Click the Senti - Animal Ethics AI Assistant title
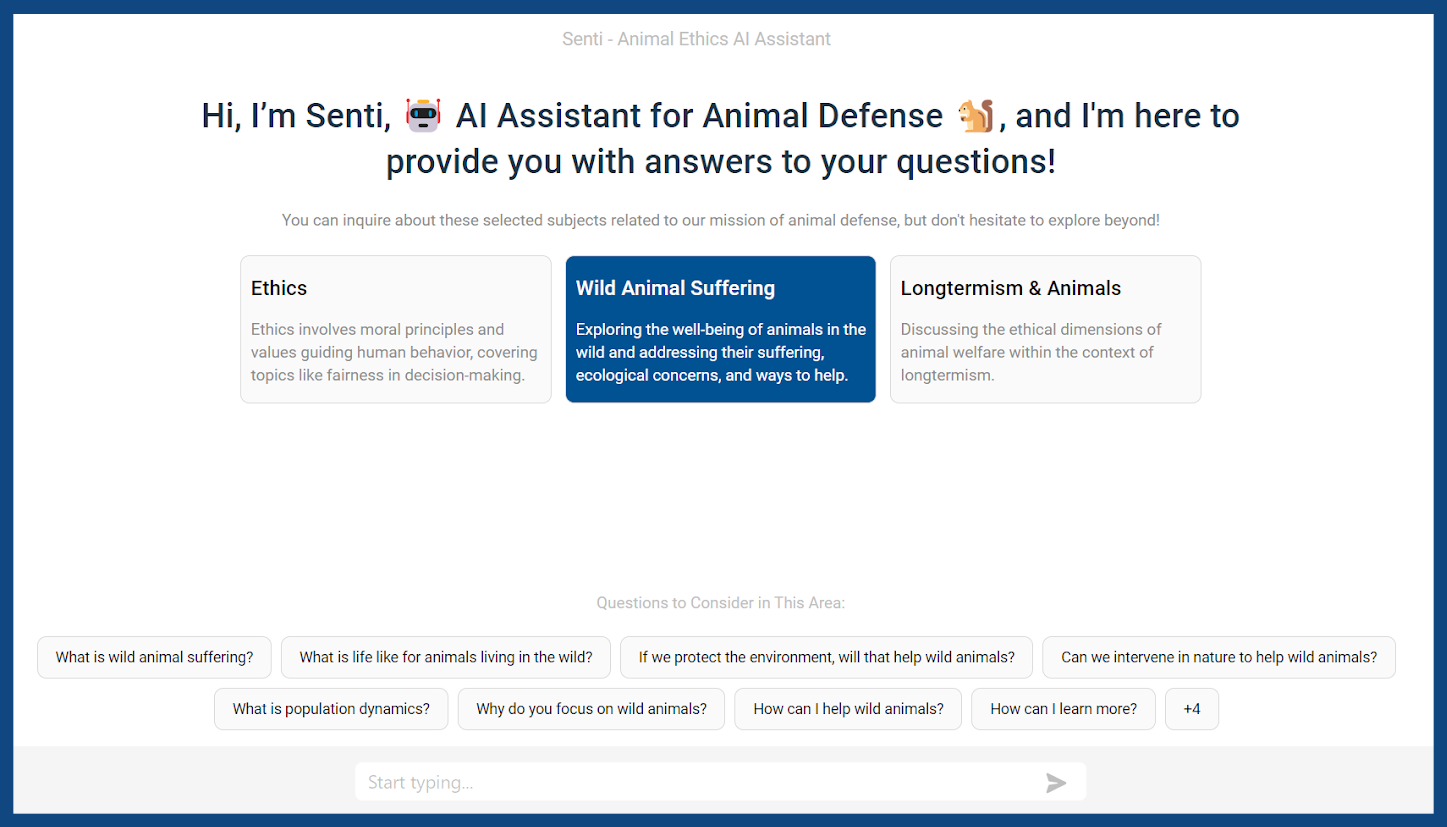Image resolution: width=1447 pixels, height=827 pixels. click(x=696, y=39)
